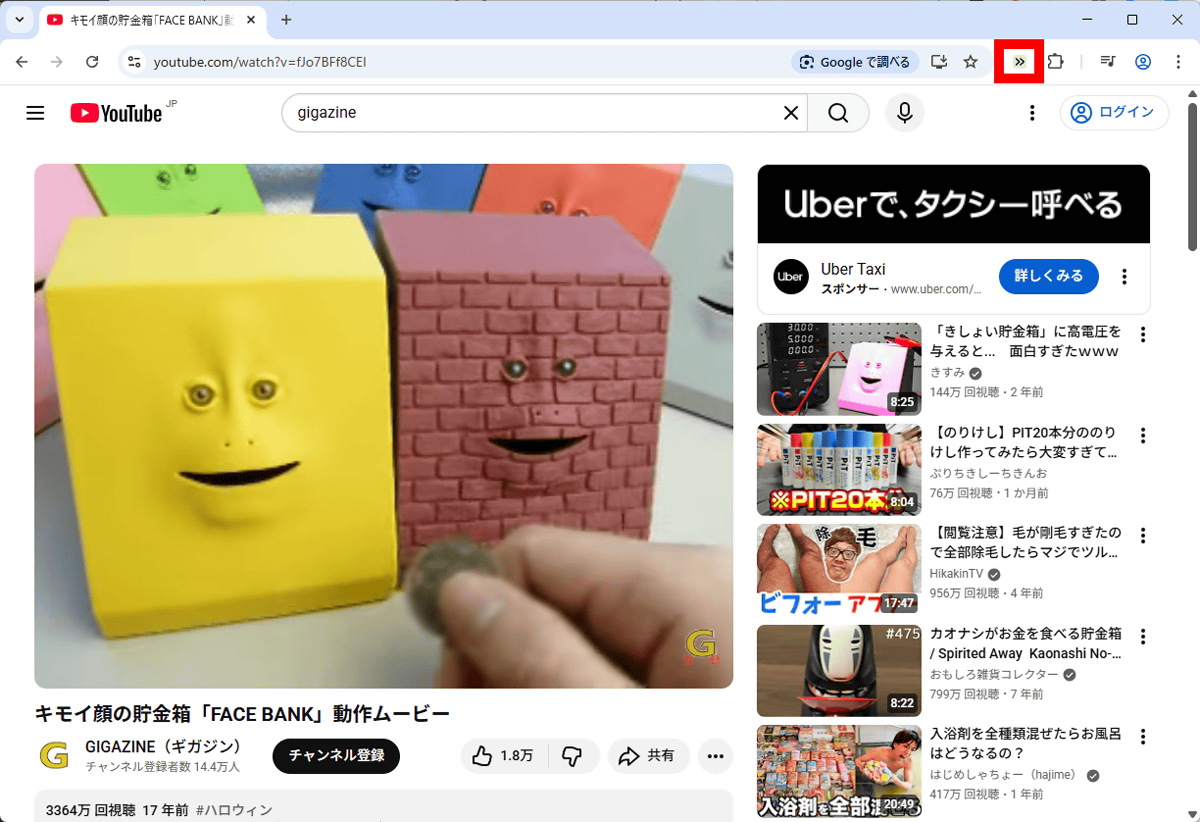Click the #ハロウィン hashtag

point(235,810)
